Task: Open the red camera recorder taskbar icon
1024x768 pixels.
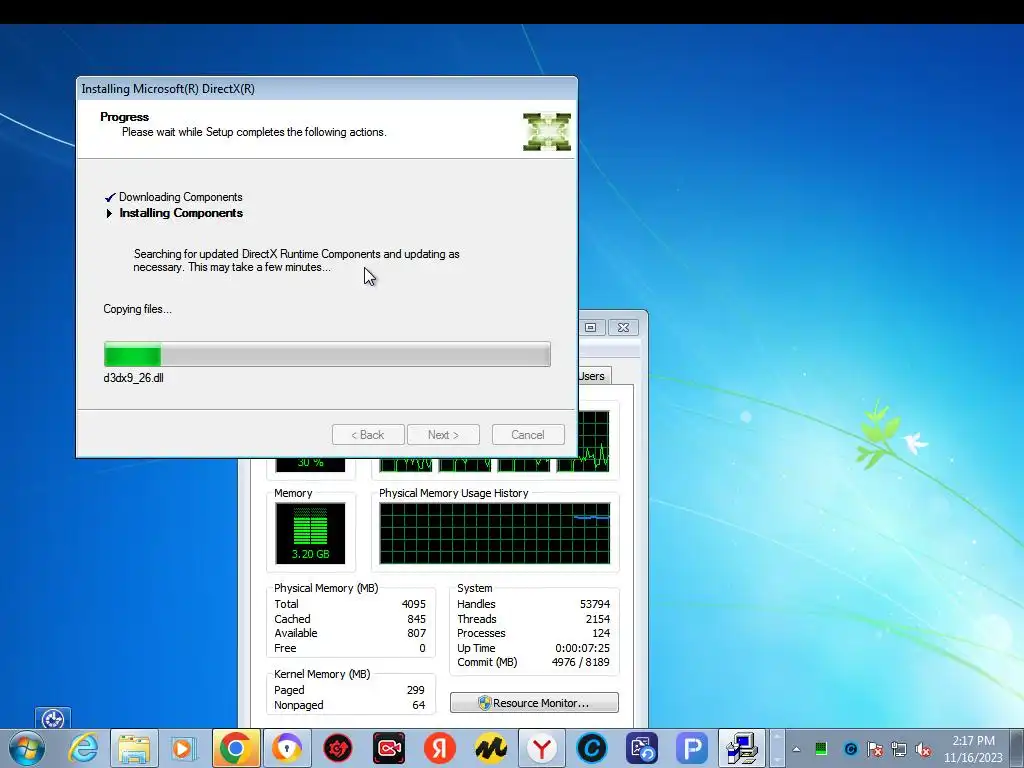Action: 389,748
